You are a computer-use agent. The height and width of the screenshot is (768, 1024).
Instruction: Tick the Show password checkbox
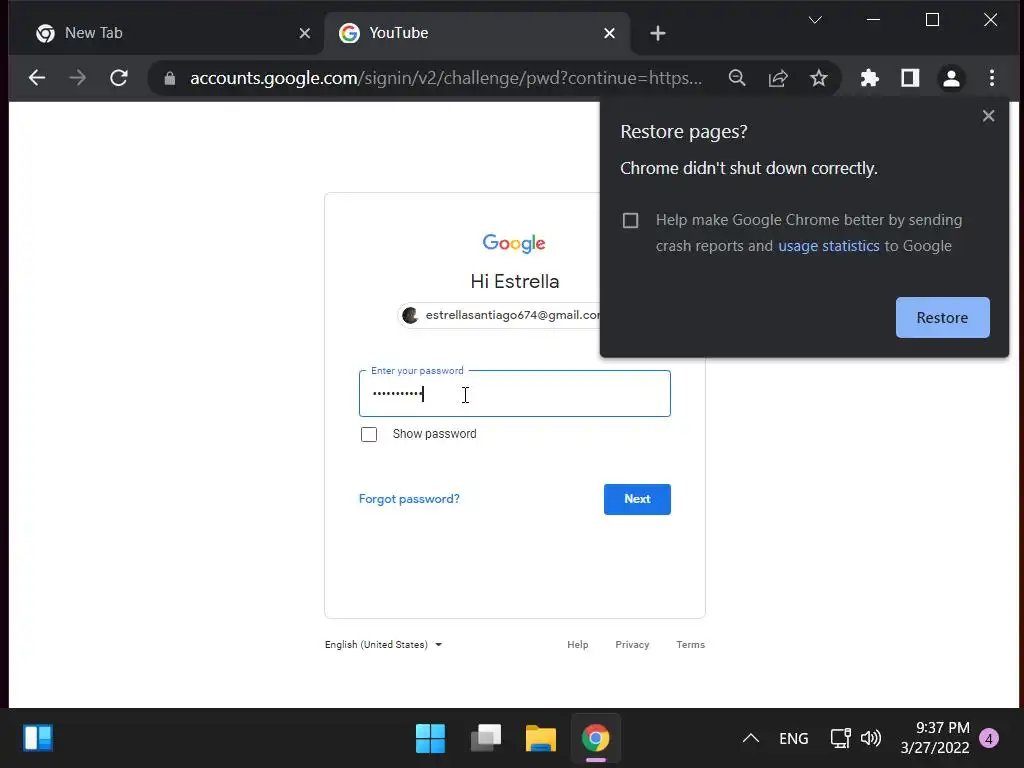click(369, 434)
